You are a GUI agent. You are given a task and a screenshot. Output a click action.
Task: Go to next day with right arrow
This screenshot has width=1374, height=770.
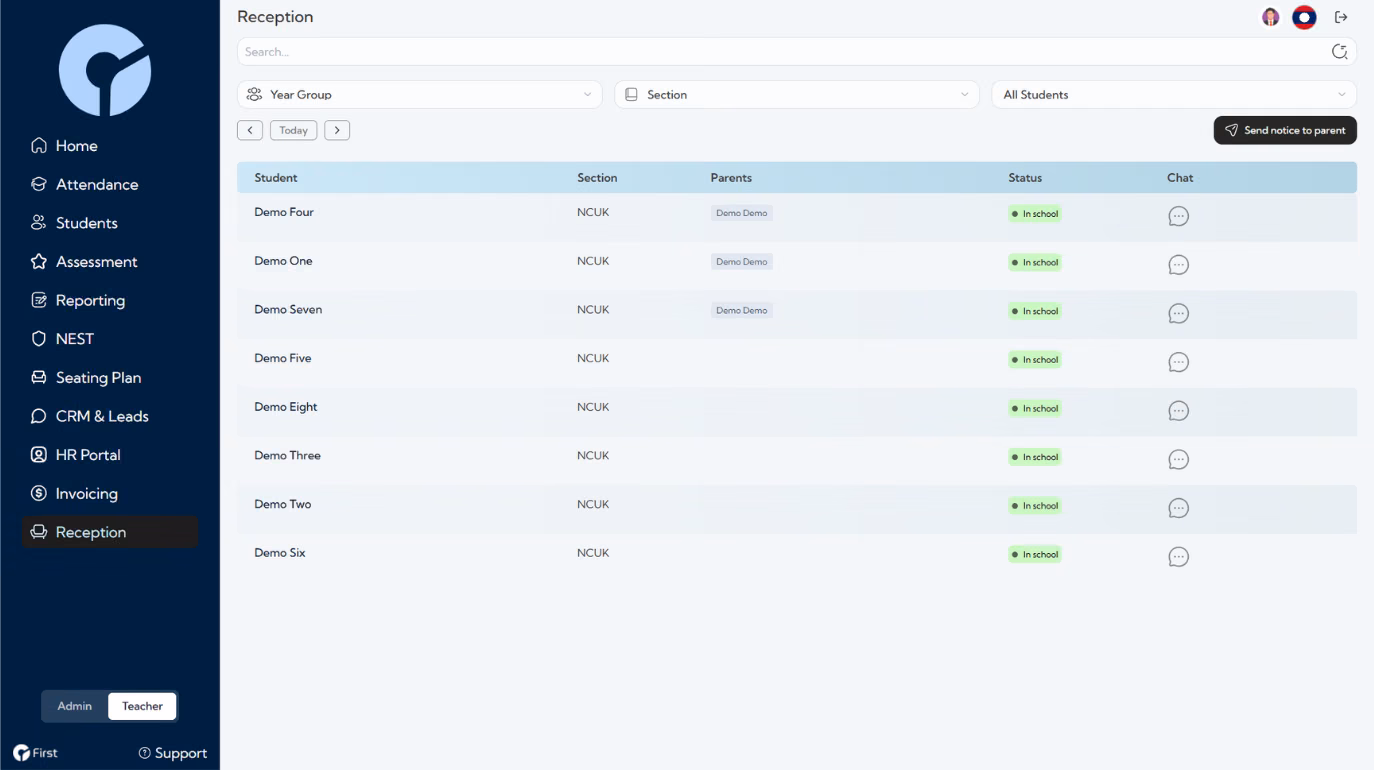(x=337, y=130)
